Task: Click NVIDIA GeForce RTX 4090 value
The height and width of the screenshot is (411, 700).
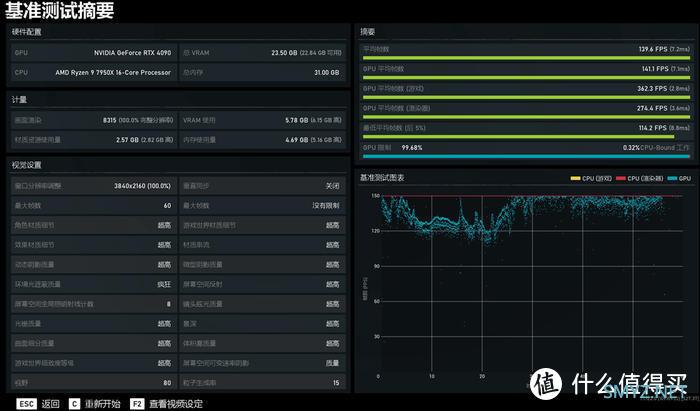Action: pyautogui.click(x=132, y=53)
